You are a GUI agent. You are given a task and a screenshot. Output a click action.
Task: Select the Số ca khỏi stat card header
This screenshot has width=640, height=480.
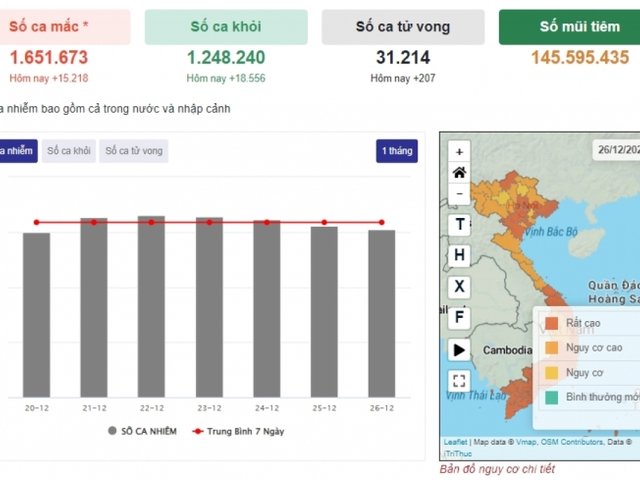tap(225, 27)
